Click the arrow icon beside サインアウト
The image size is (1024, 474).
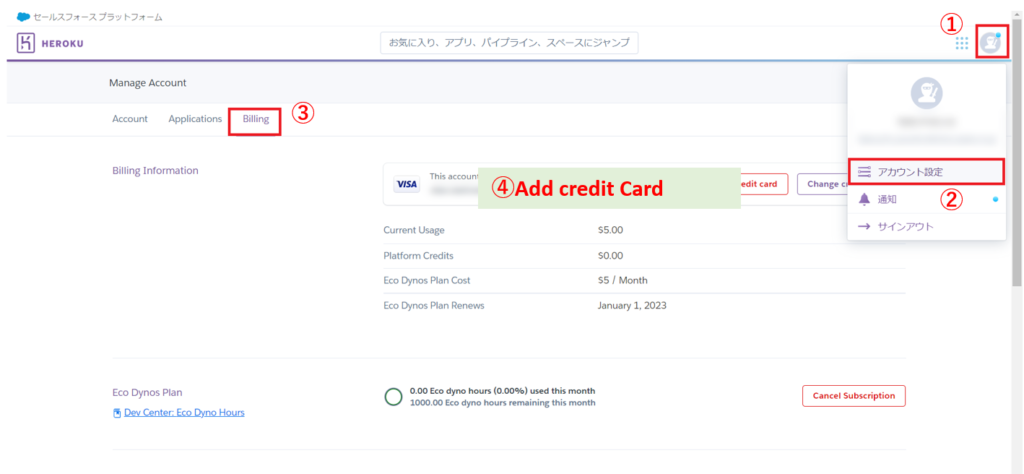(x=865, y=227)
